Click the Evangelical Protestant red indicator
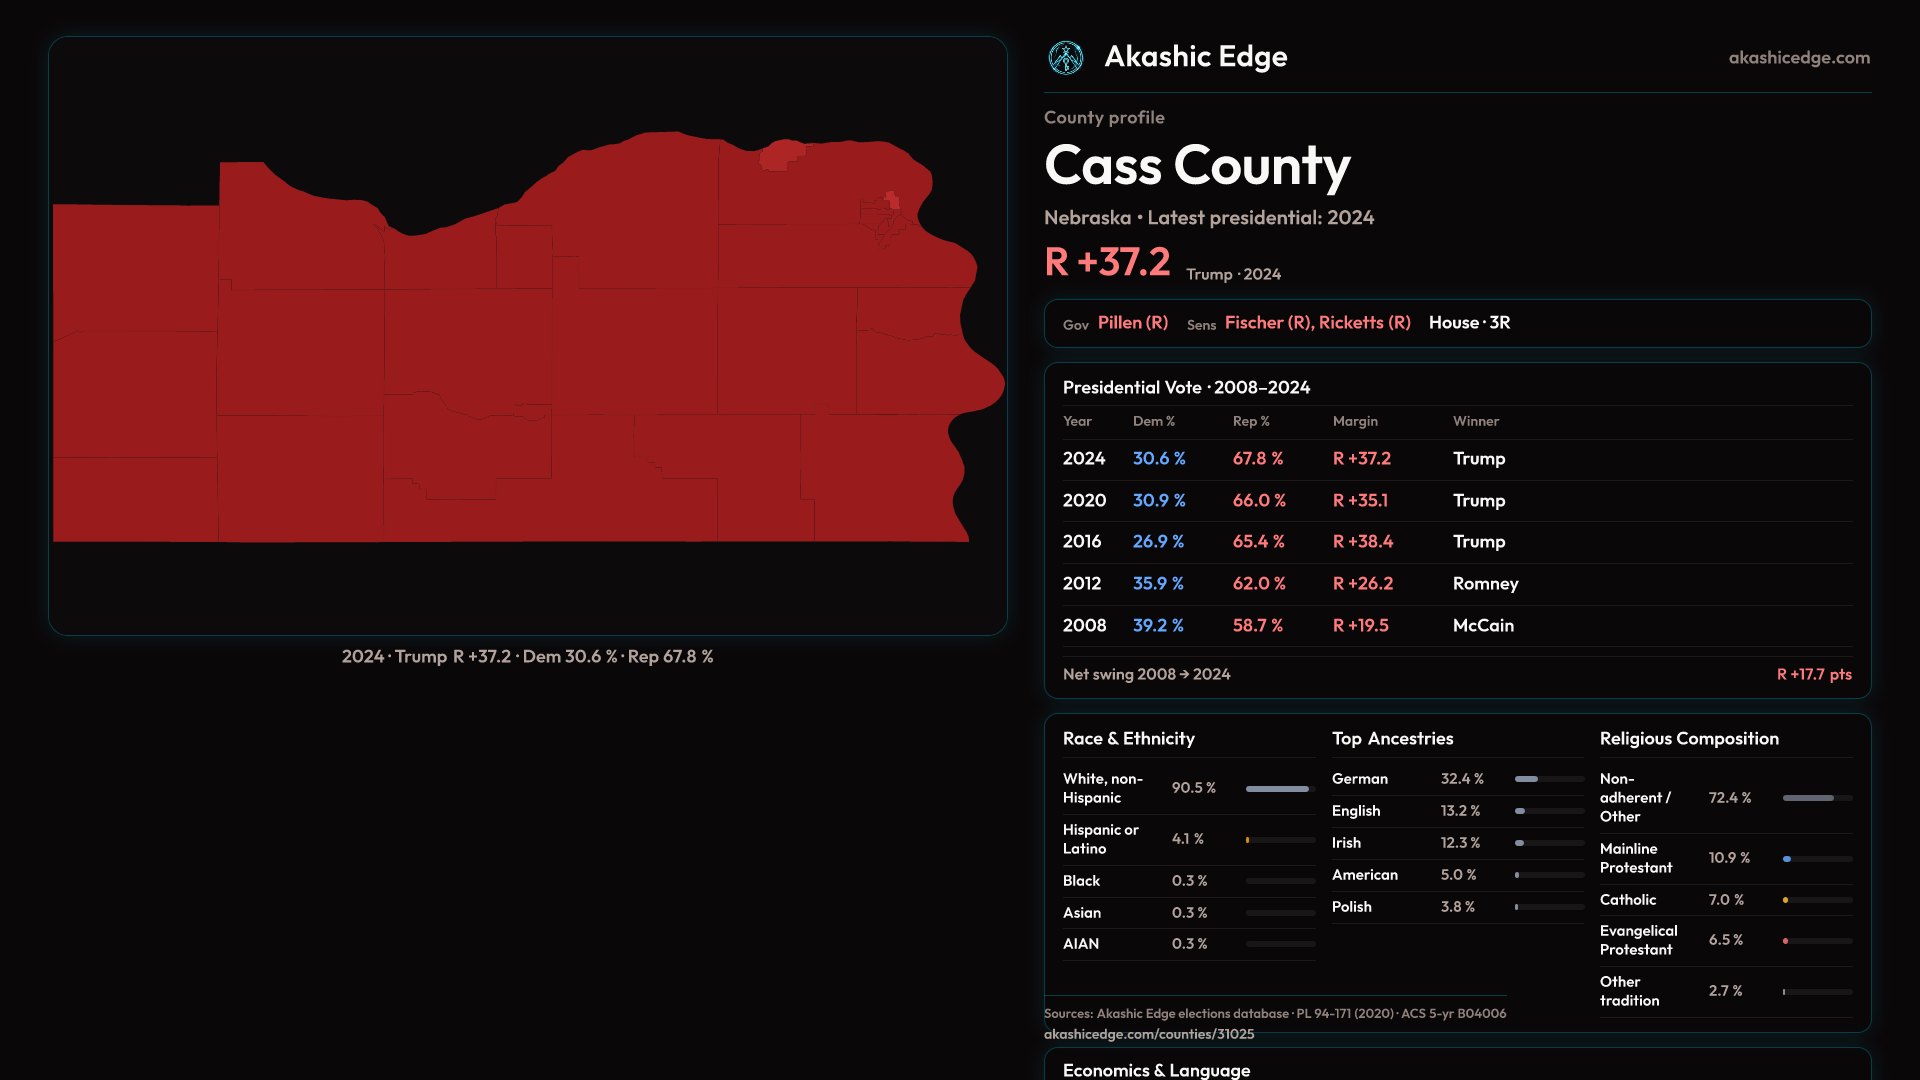Viewport: 1920px width, 1080px height. (x=1786, y=941)
